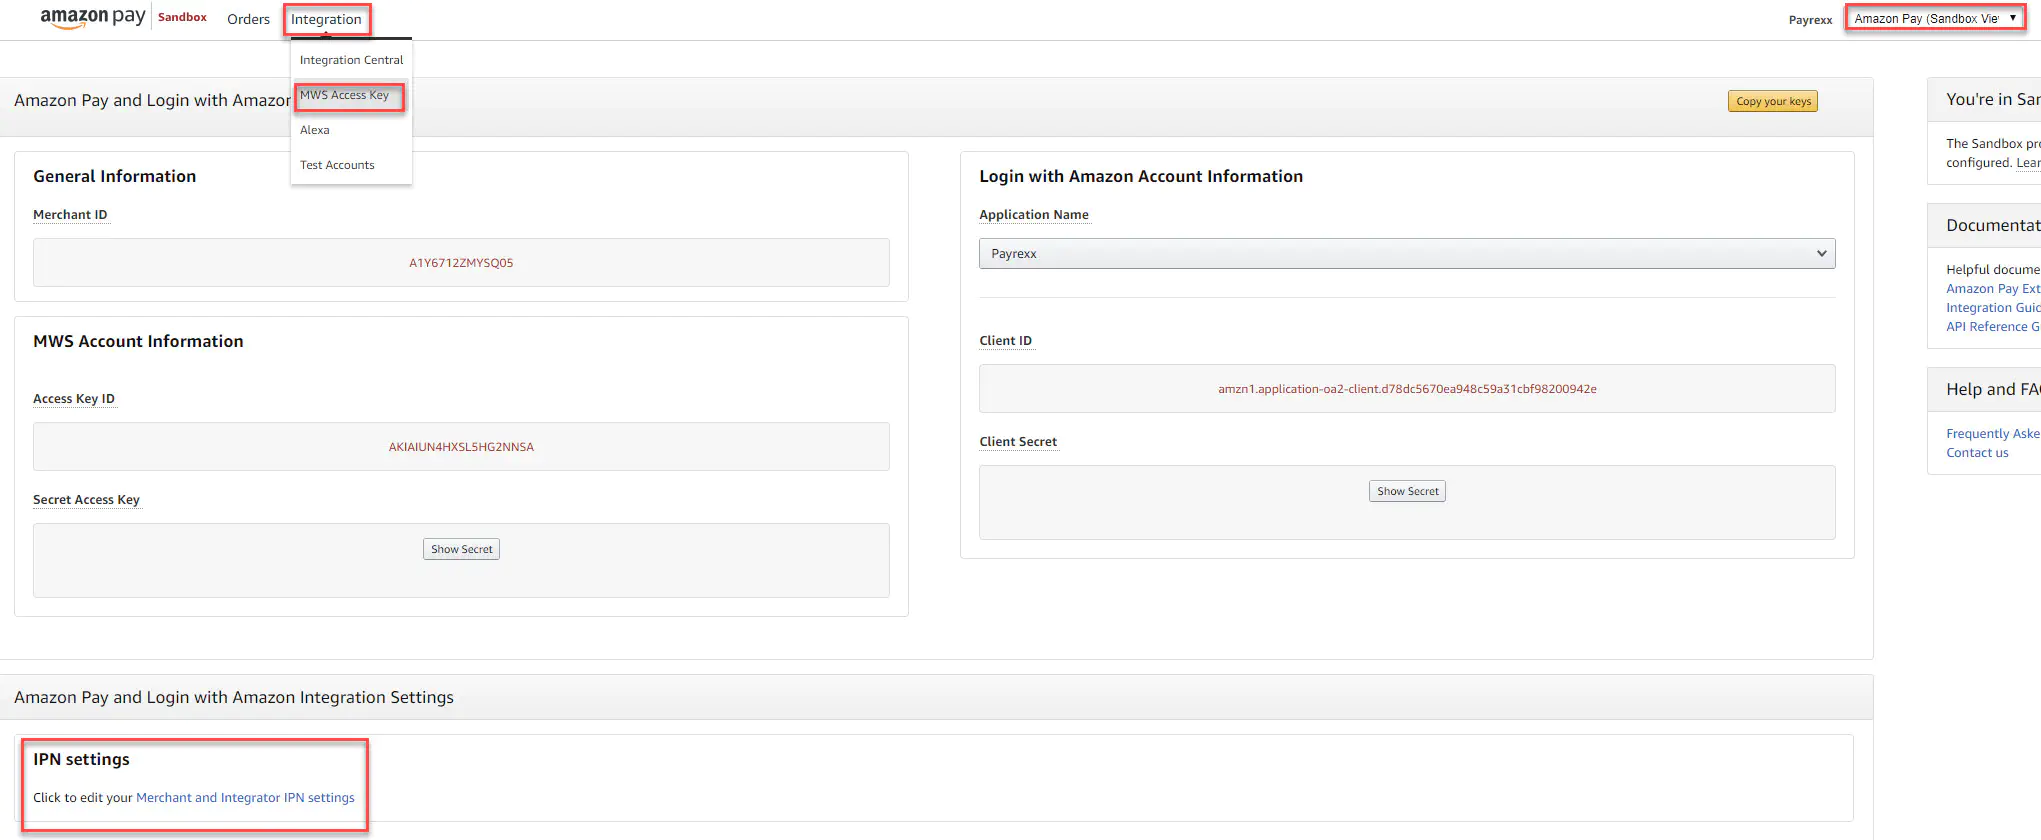Reveal the Client Secret with Show Secret

[x=1407, y=491]
